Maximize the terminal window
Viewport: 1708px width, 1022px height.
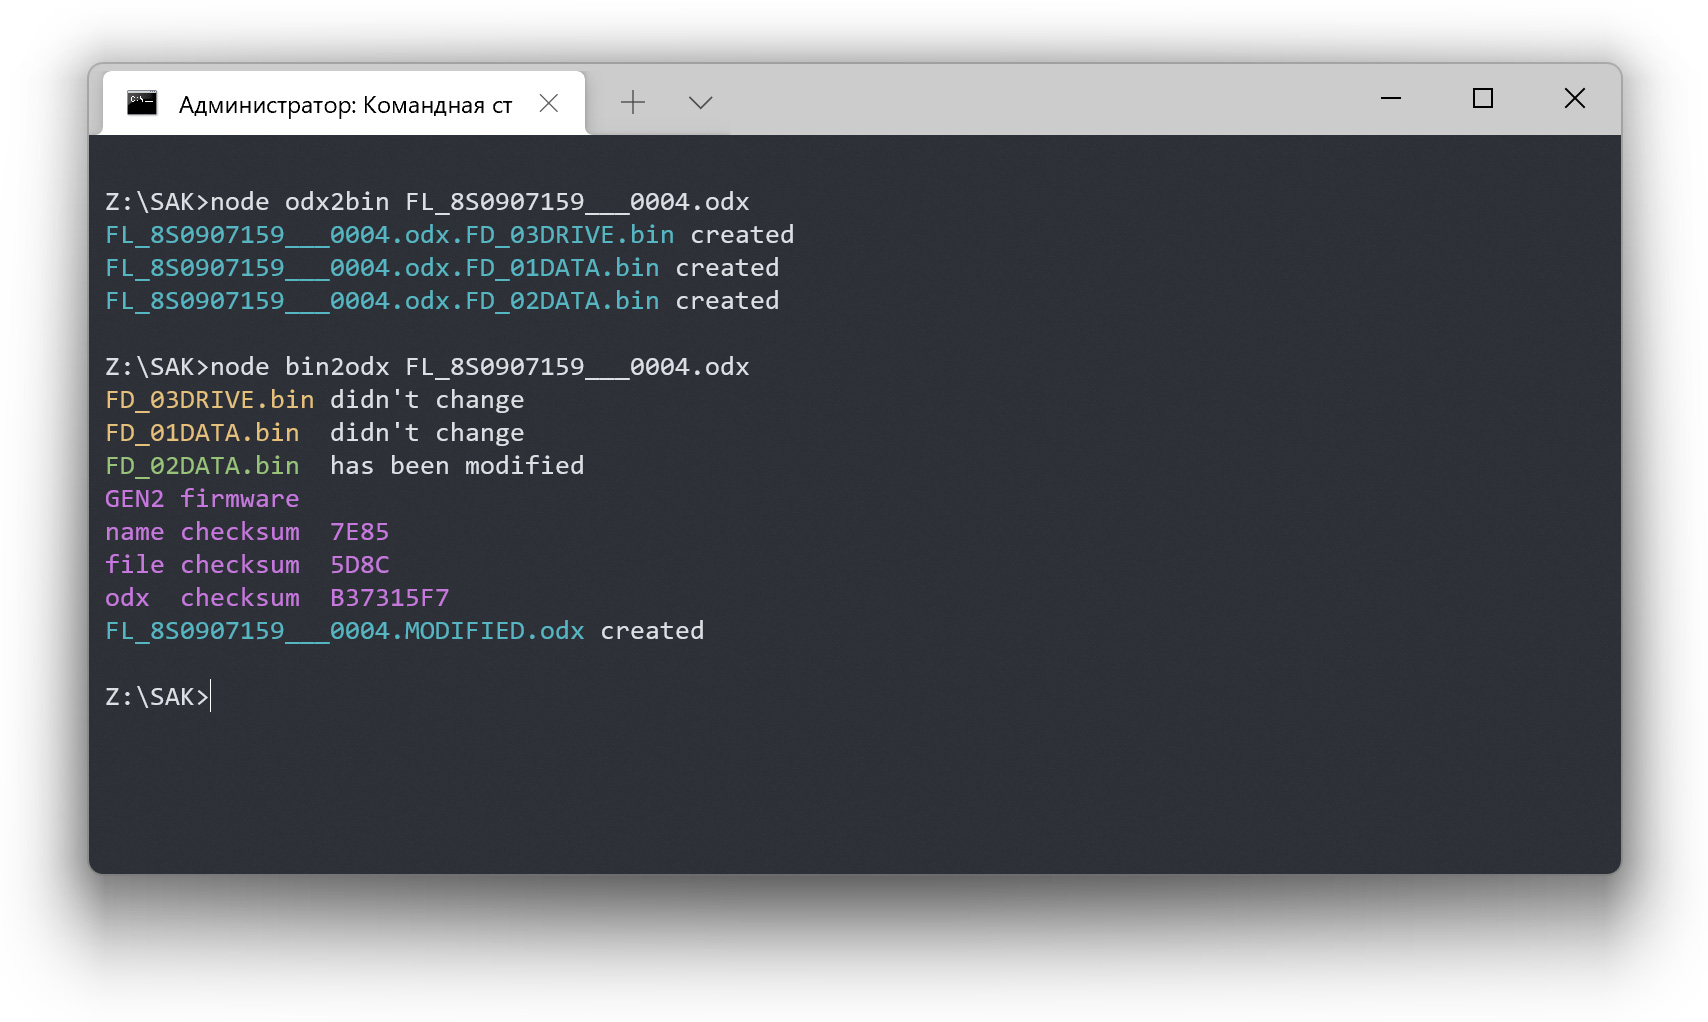tap(1483, 98)
